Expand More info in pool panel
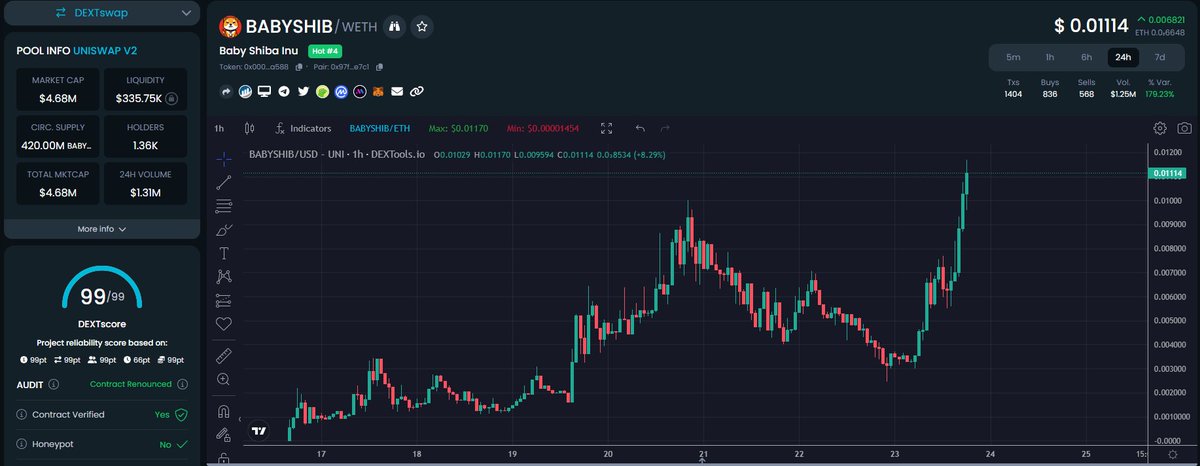 [x=101, y=229]
